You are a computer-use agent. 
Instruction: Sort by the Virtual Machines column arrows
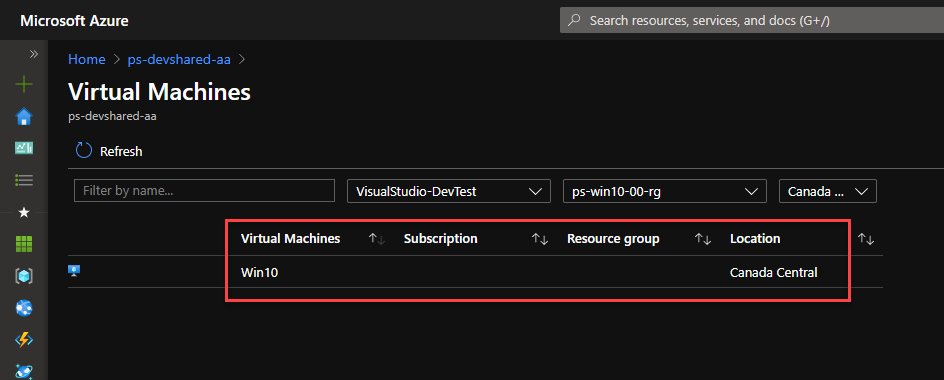point(377,239)
